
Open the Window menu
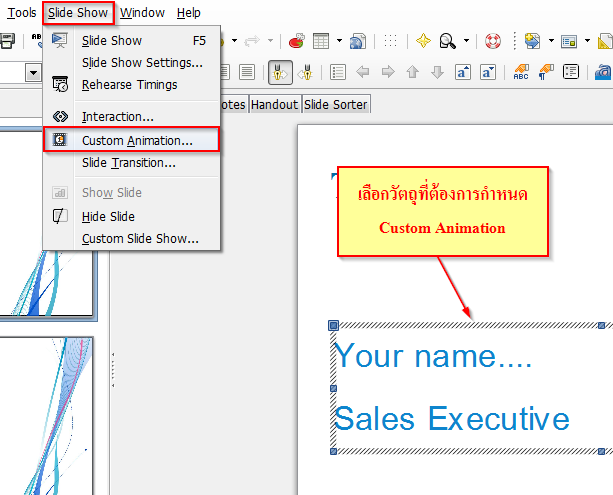142,13
